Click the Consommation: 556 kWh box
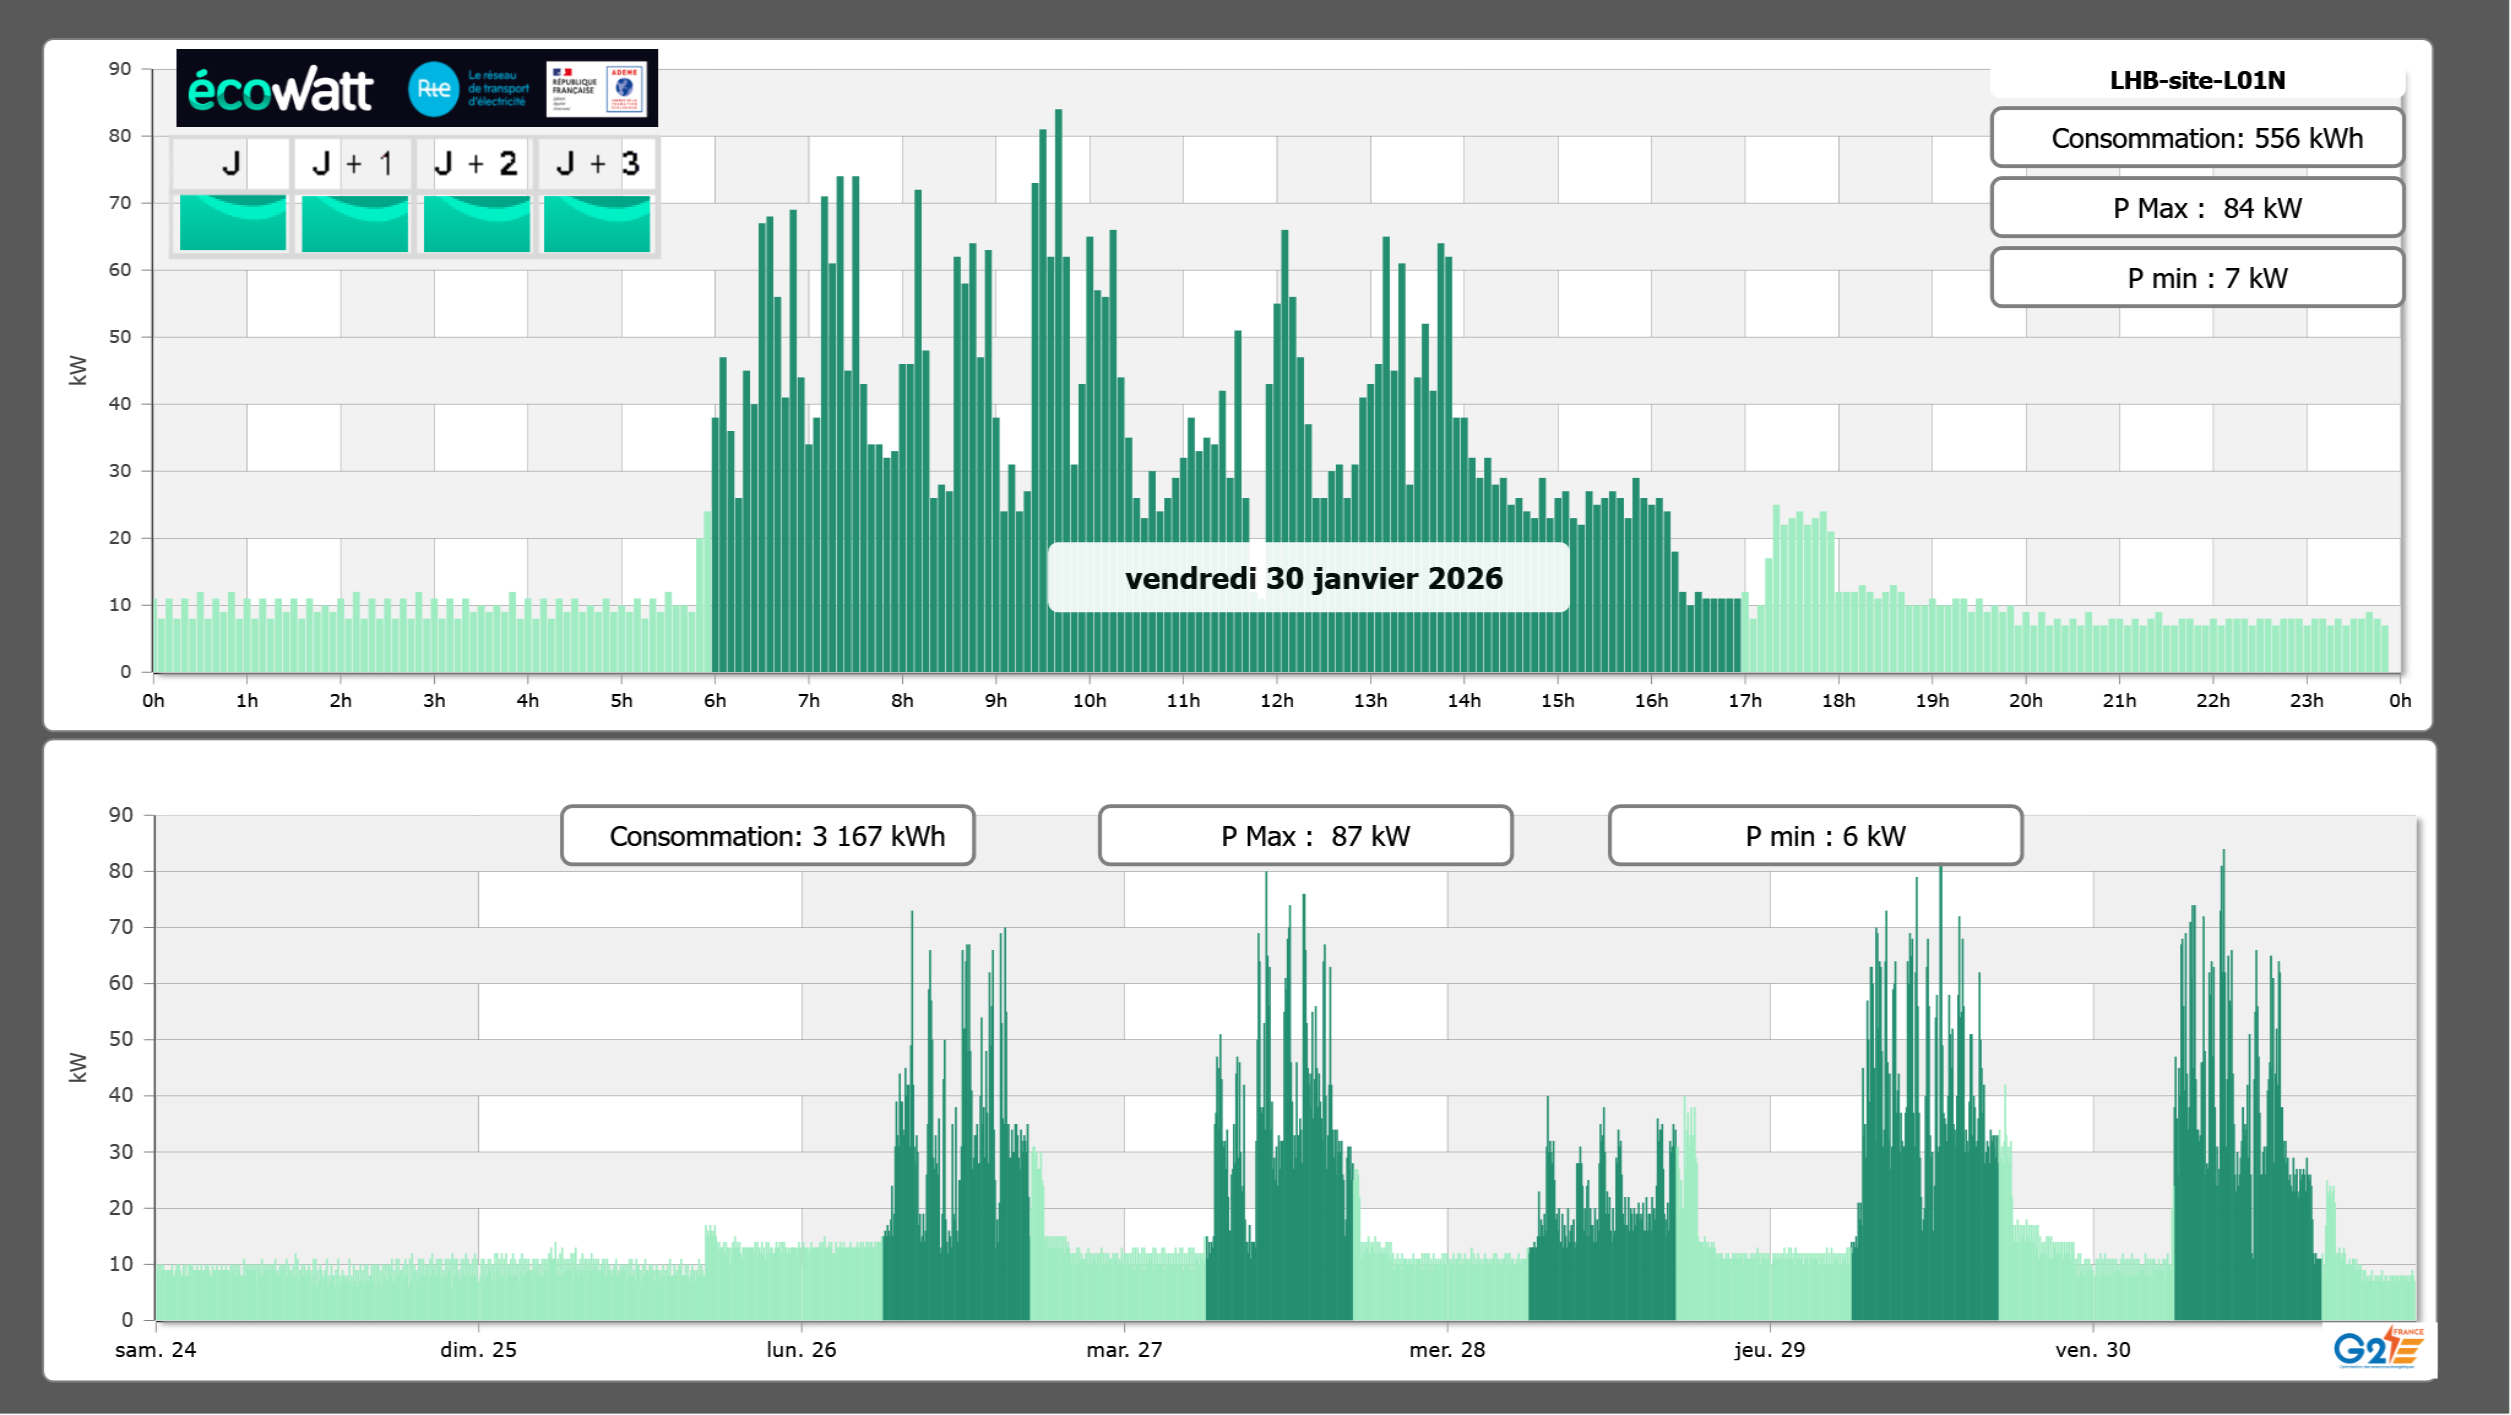 coord(2197,138)
